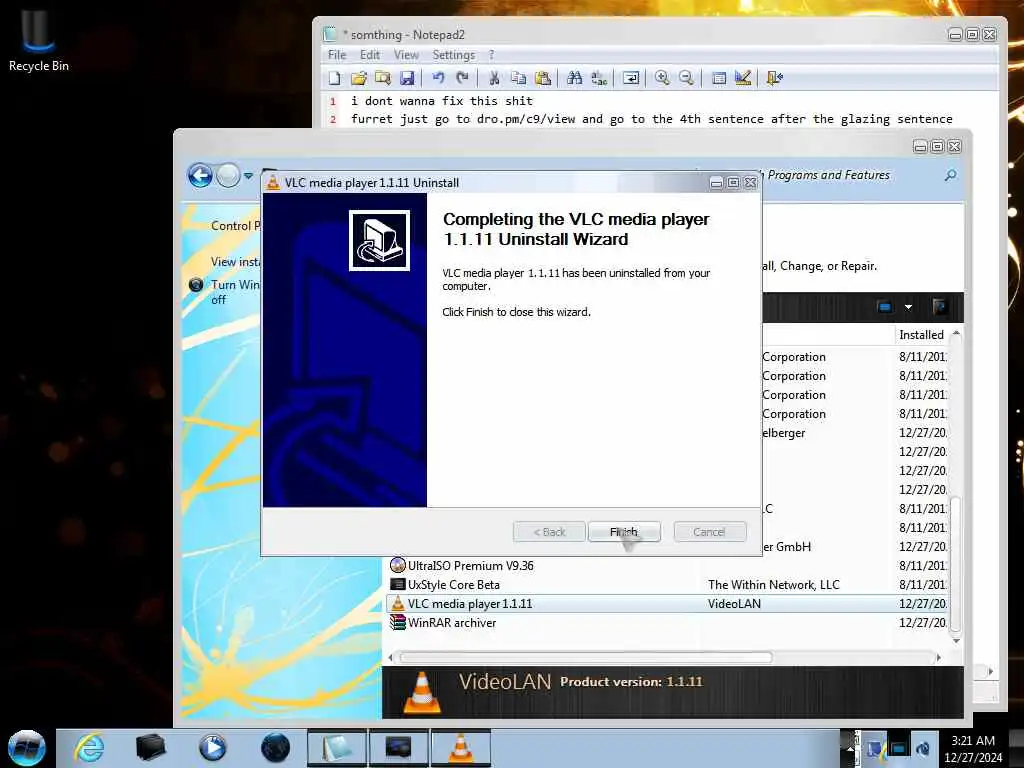Create a new document in Notepad2 toolbar
Viewport: 1024px width, 768px height.
(335, 78)
